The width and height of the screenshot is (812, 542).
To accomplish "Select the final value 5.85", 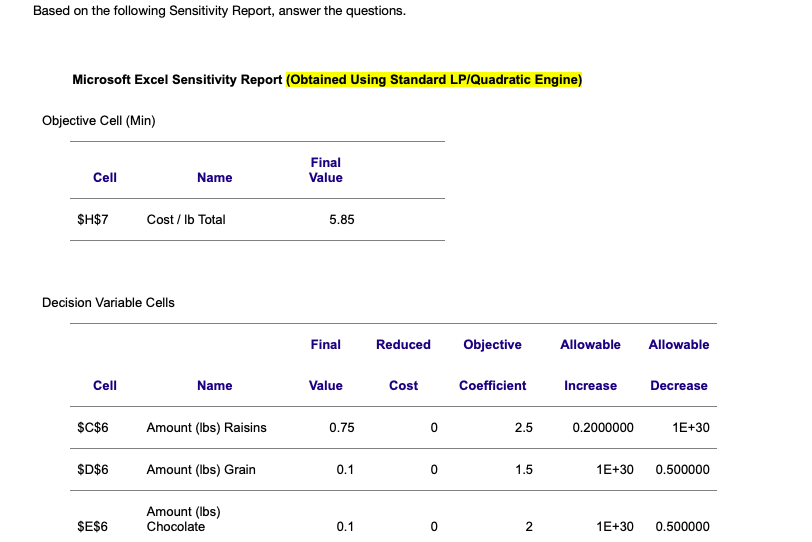I will pyautogui.click(x=342, y=220).
